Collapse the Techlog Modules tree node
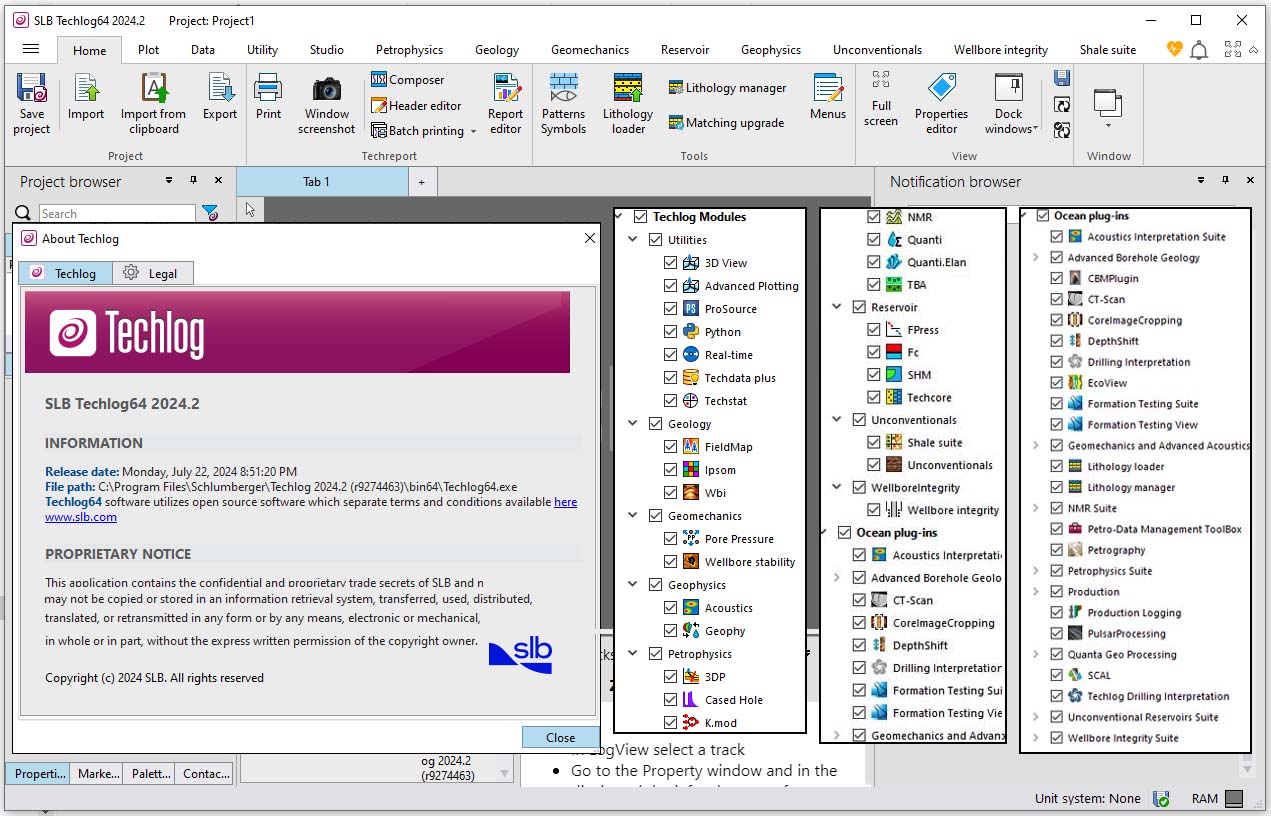The image size is (1271, 816). [619, 217]
